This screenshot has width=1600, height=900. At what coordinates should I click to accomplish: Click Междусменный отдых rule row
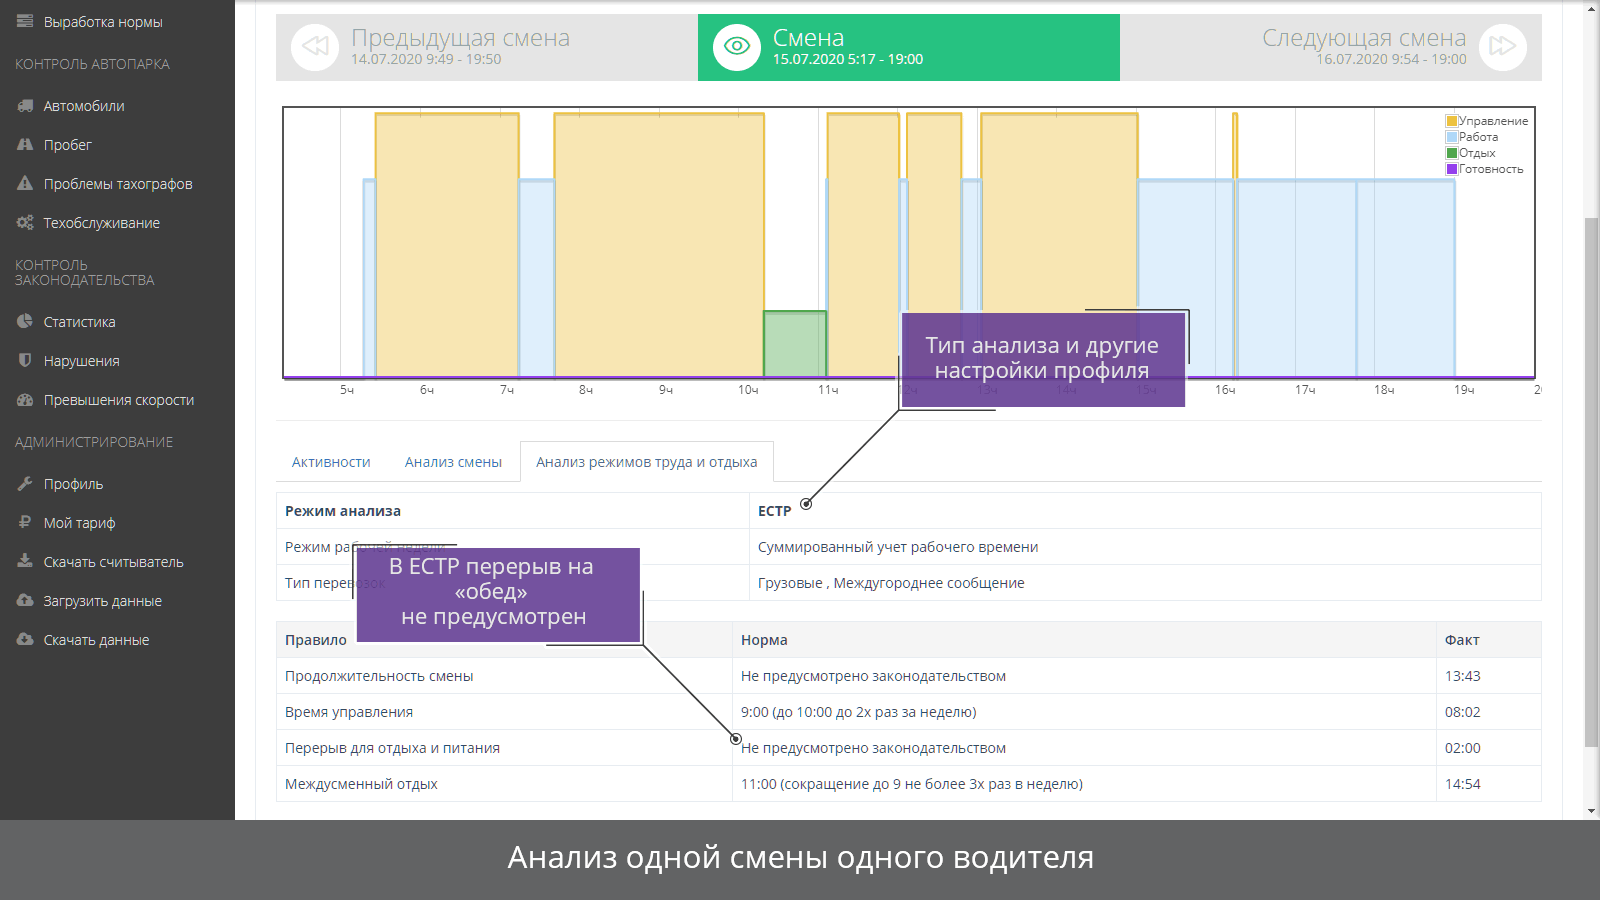908,784
